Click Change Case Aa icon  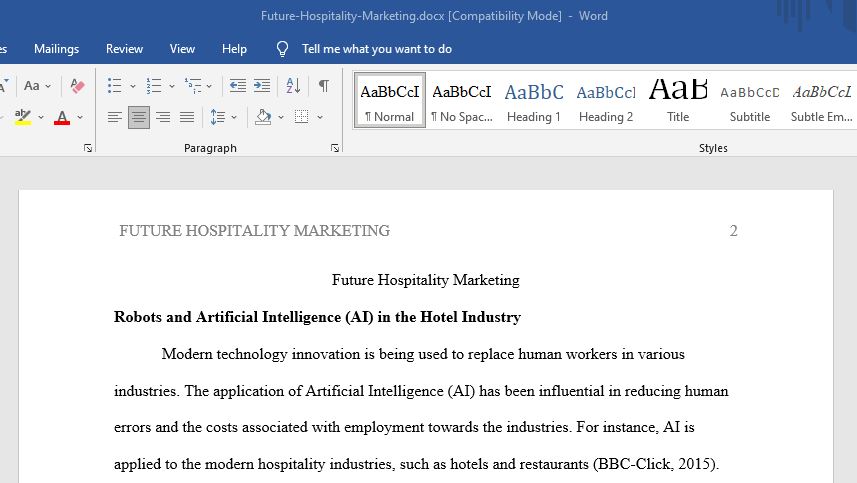point(32,86)
